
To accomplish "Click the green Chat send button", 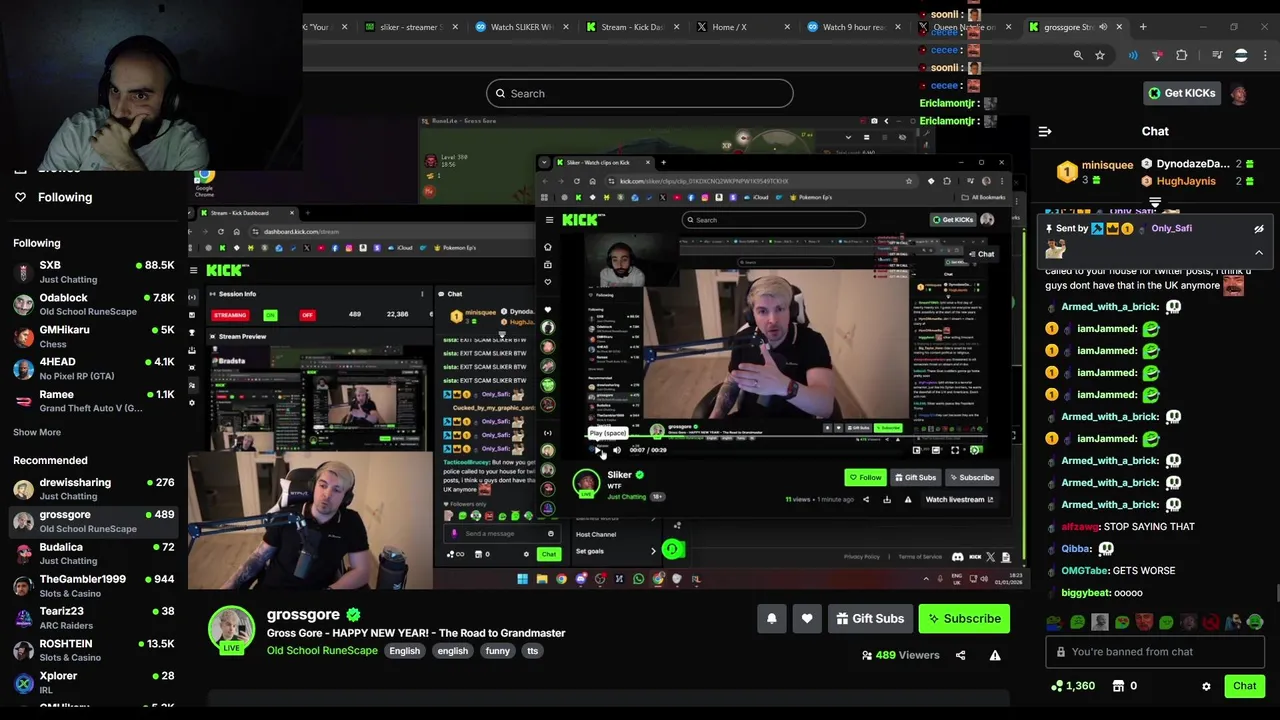I will click(x=1244, y=687).
